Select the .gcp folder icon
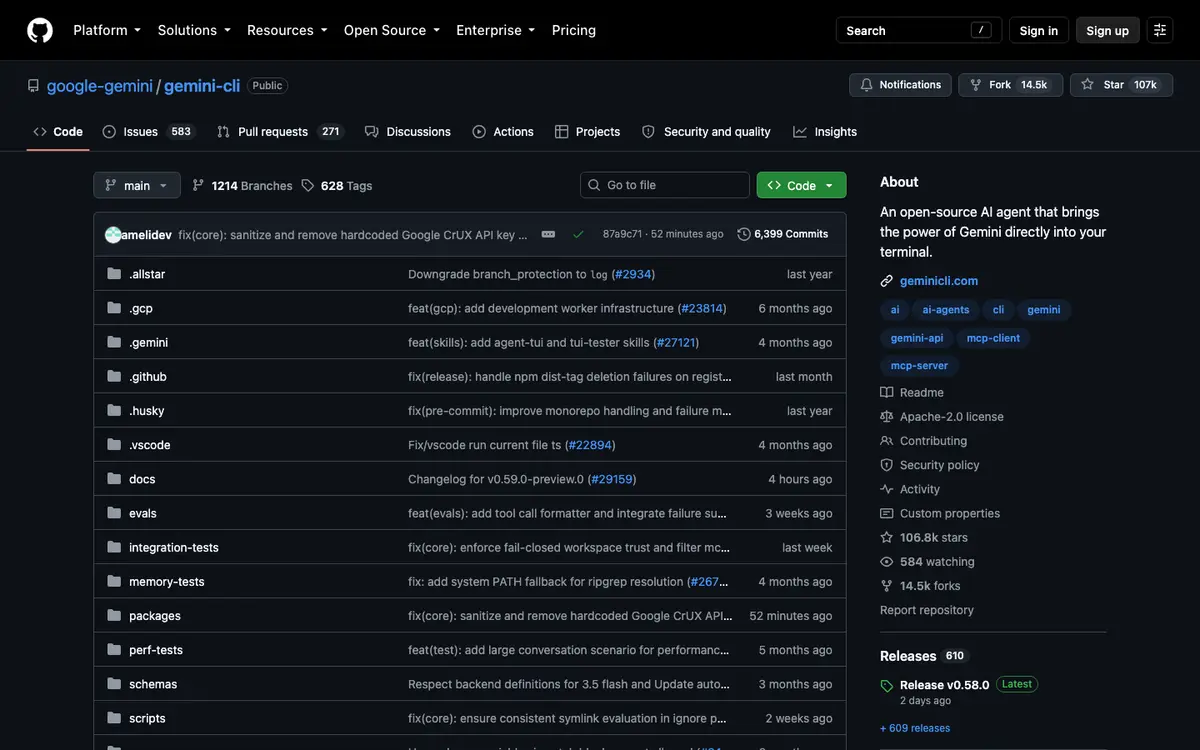 point(114,308)
